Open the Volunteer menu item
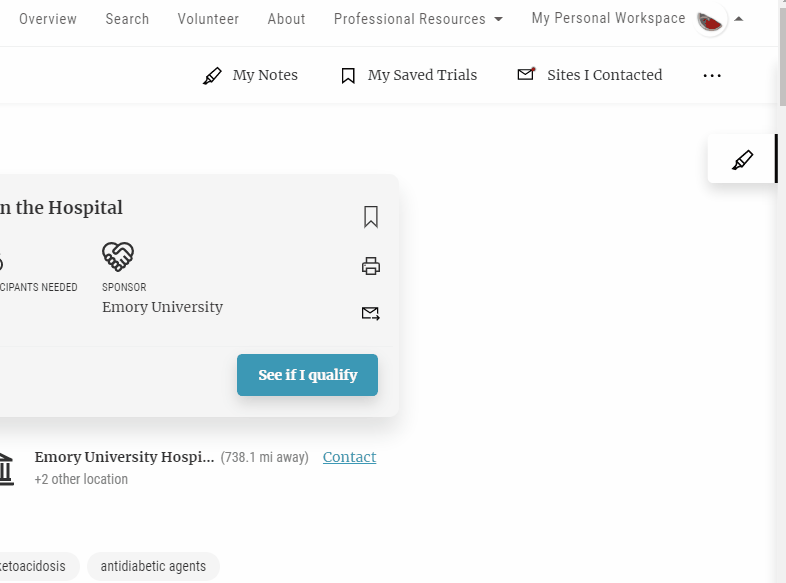The height and width of the screenshot is (583, 786). tap(208, 19)
